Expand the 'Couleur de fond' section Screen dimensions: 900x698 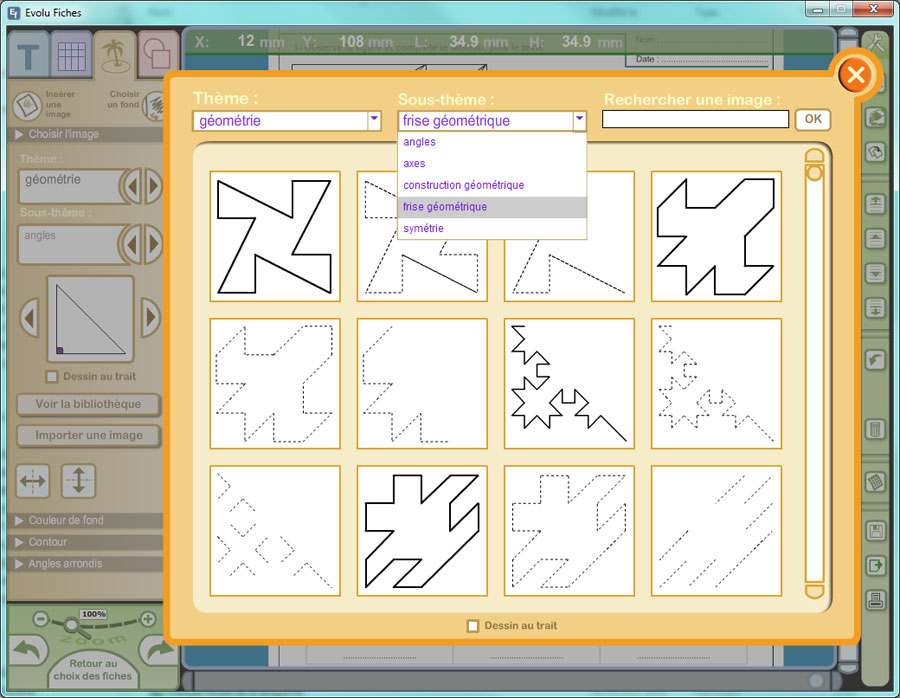pos(66,520)
